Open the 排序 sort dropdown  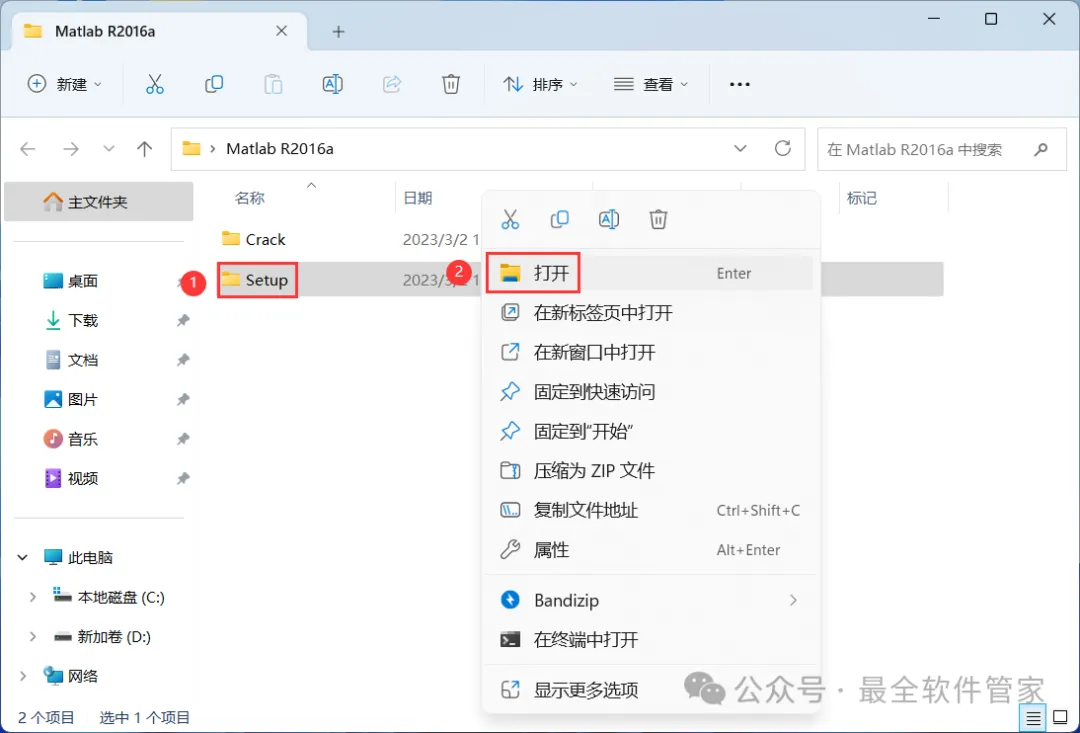coord(541,84)
